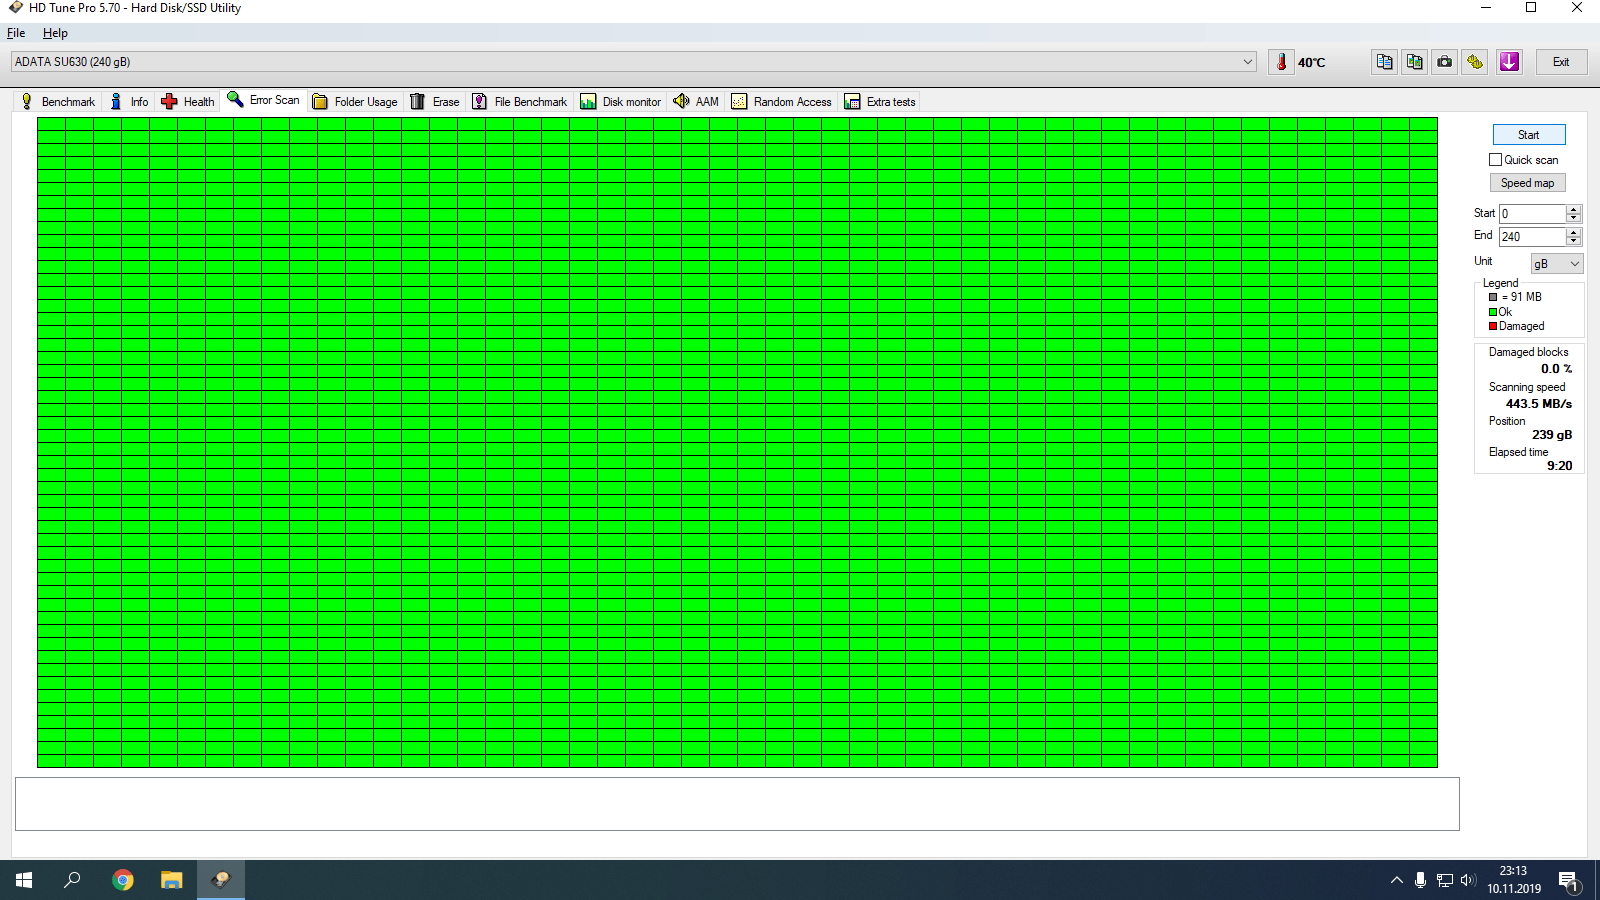The height and width of the screenshot is (900, 1600).
Task: Switch to the File Benchmark tab
Action: [519, 102]
